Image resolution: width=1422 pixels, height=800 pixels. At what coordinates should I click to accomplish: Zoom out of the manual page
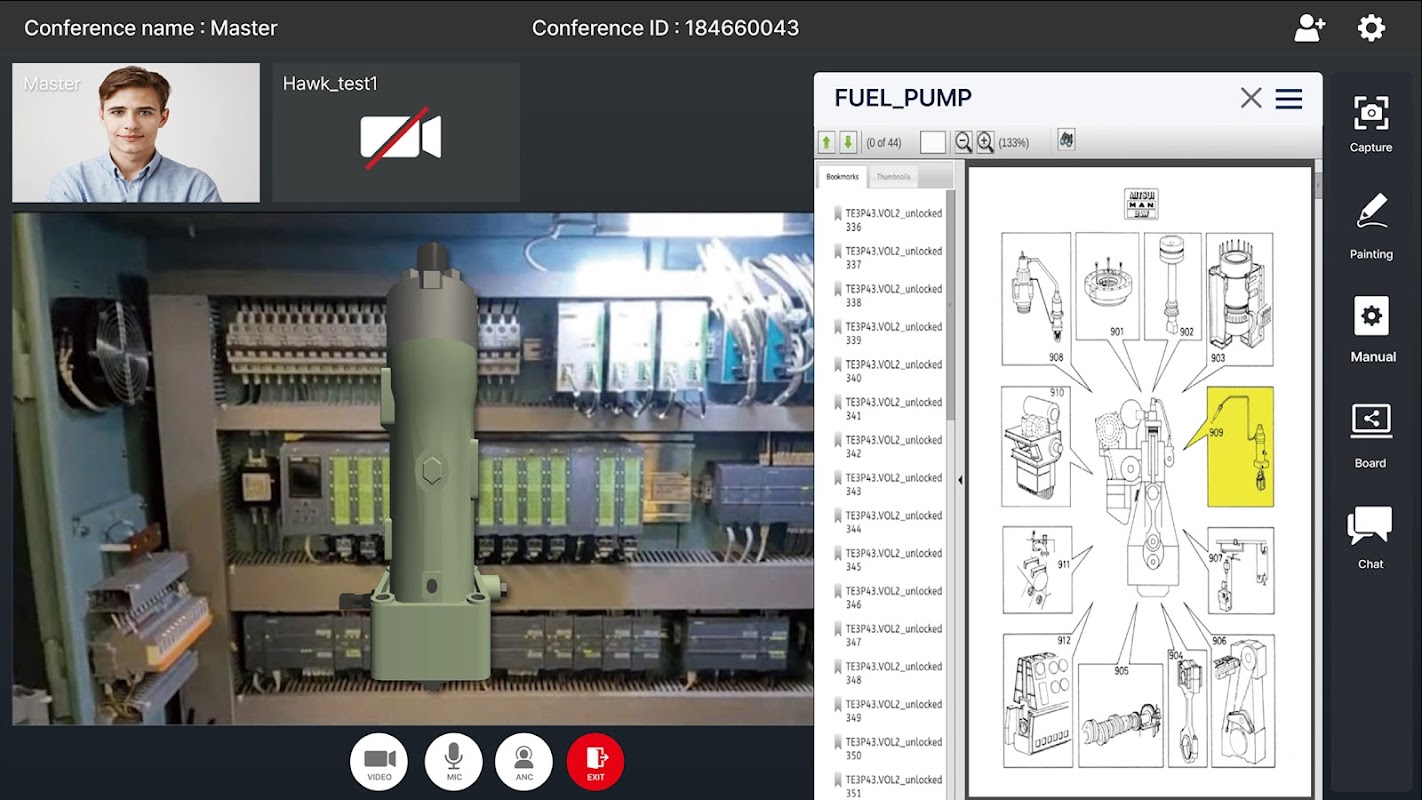[x=963, y=142]
